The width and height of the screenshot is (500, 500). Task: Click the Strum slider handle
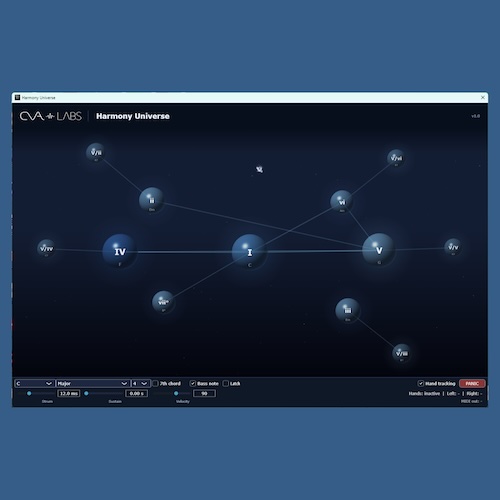(x=29, y=393)
